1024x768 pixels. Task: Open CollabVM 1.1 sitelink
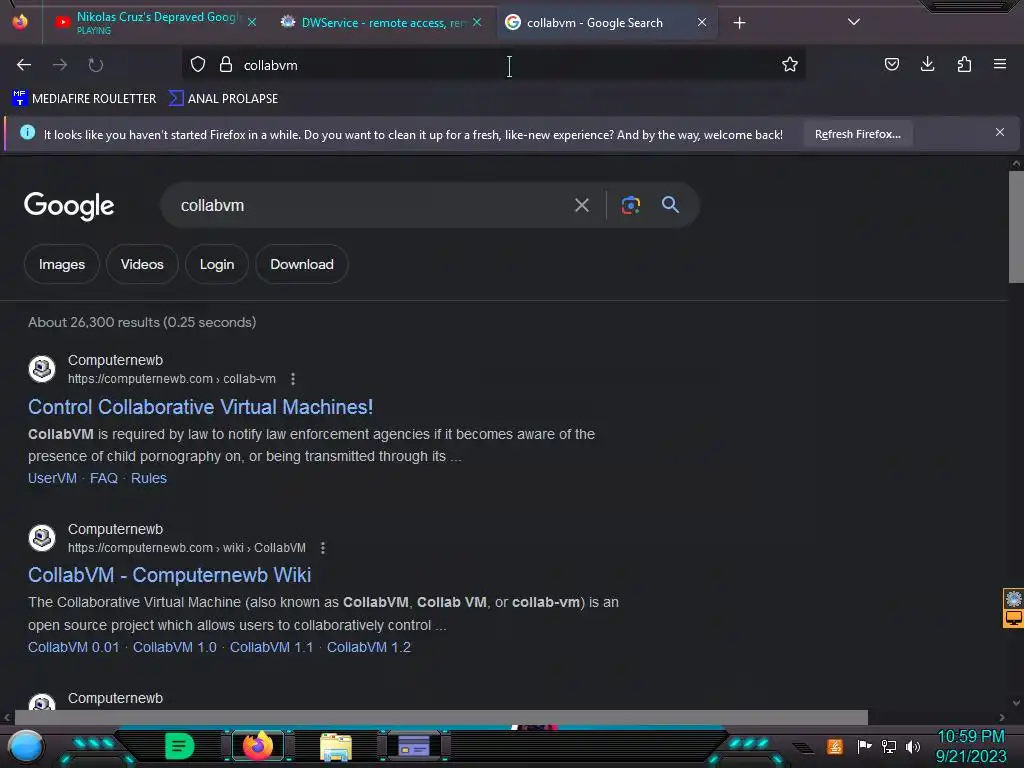pyautogui.click(x=271, y=647)
